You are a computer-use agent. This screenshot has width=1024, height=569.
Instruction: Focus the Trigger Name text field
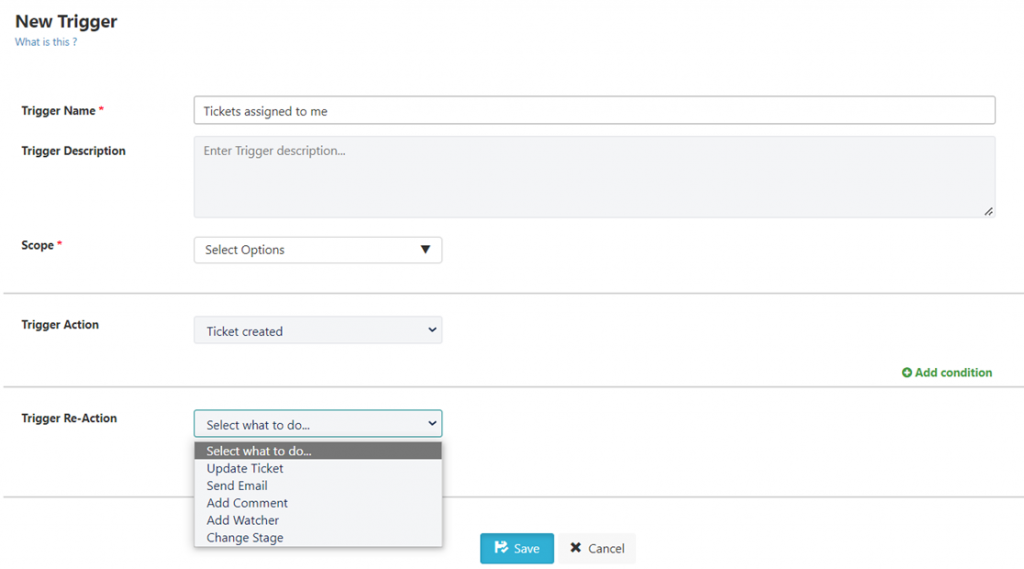(x=594, y=110)
